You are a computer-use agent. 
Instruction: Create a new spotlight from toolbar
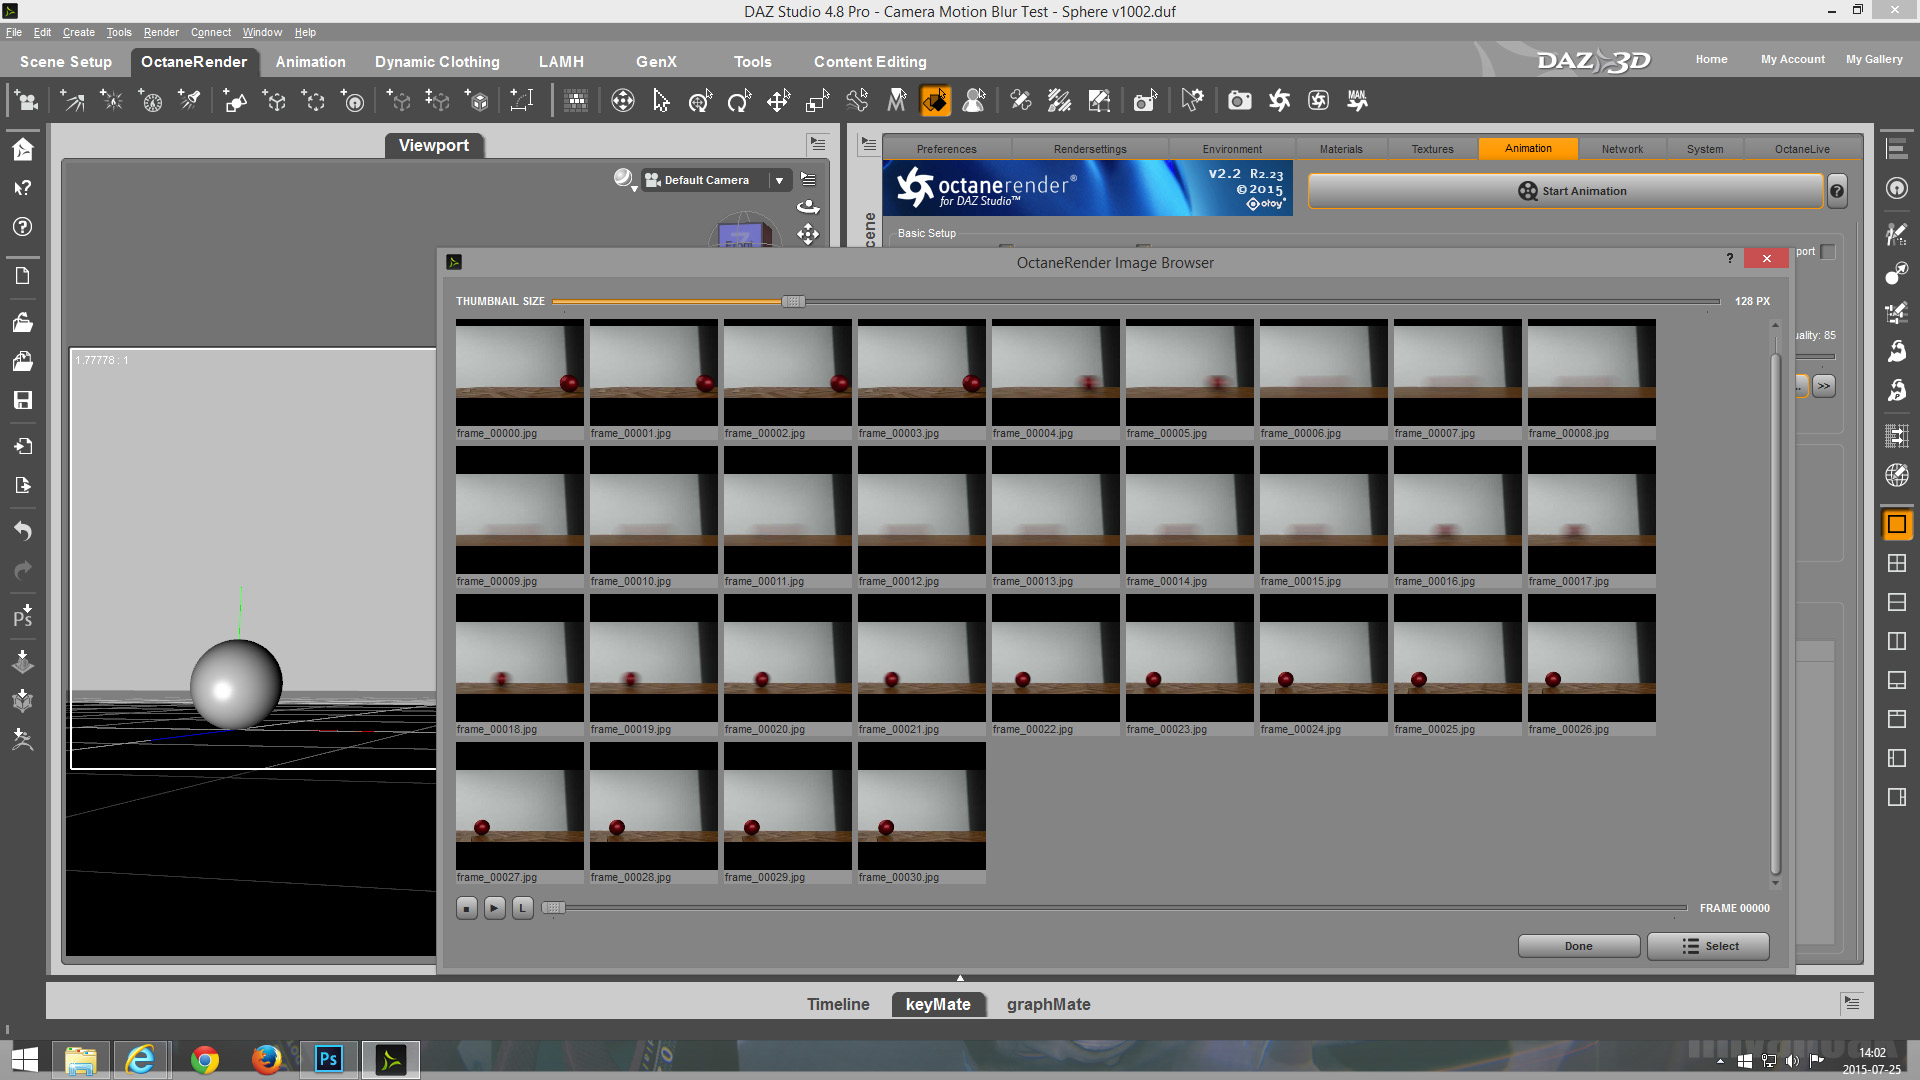point(189,101)
